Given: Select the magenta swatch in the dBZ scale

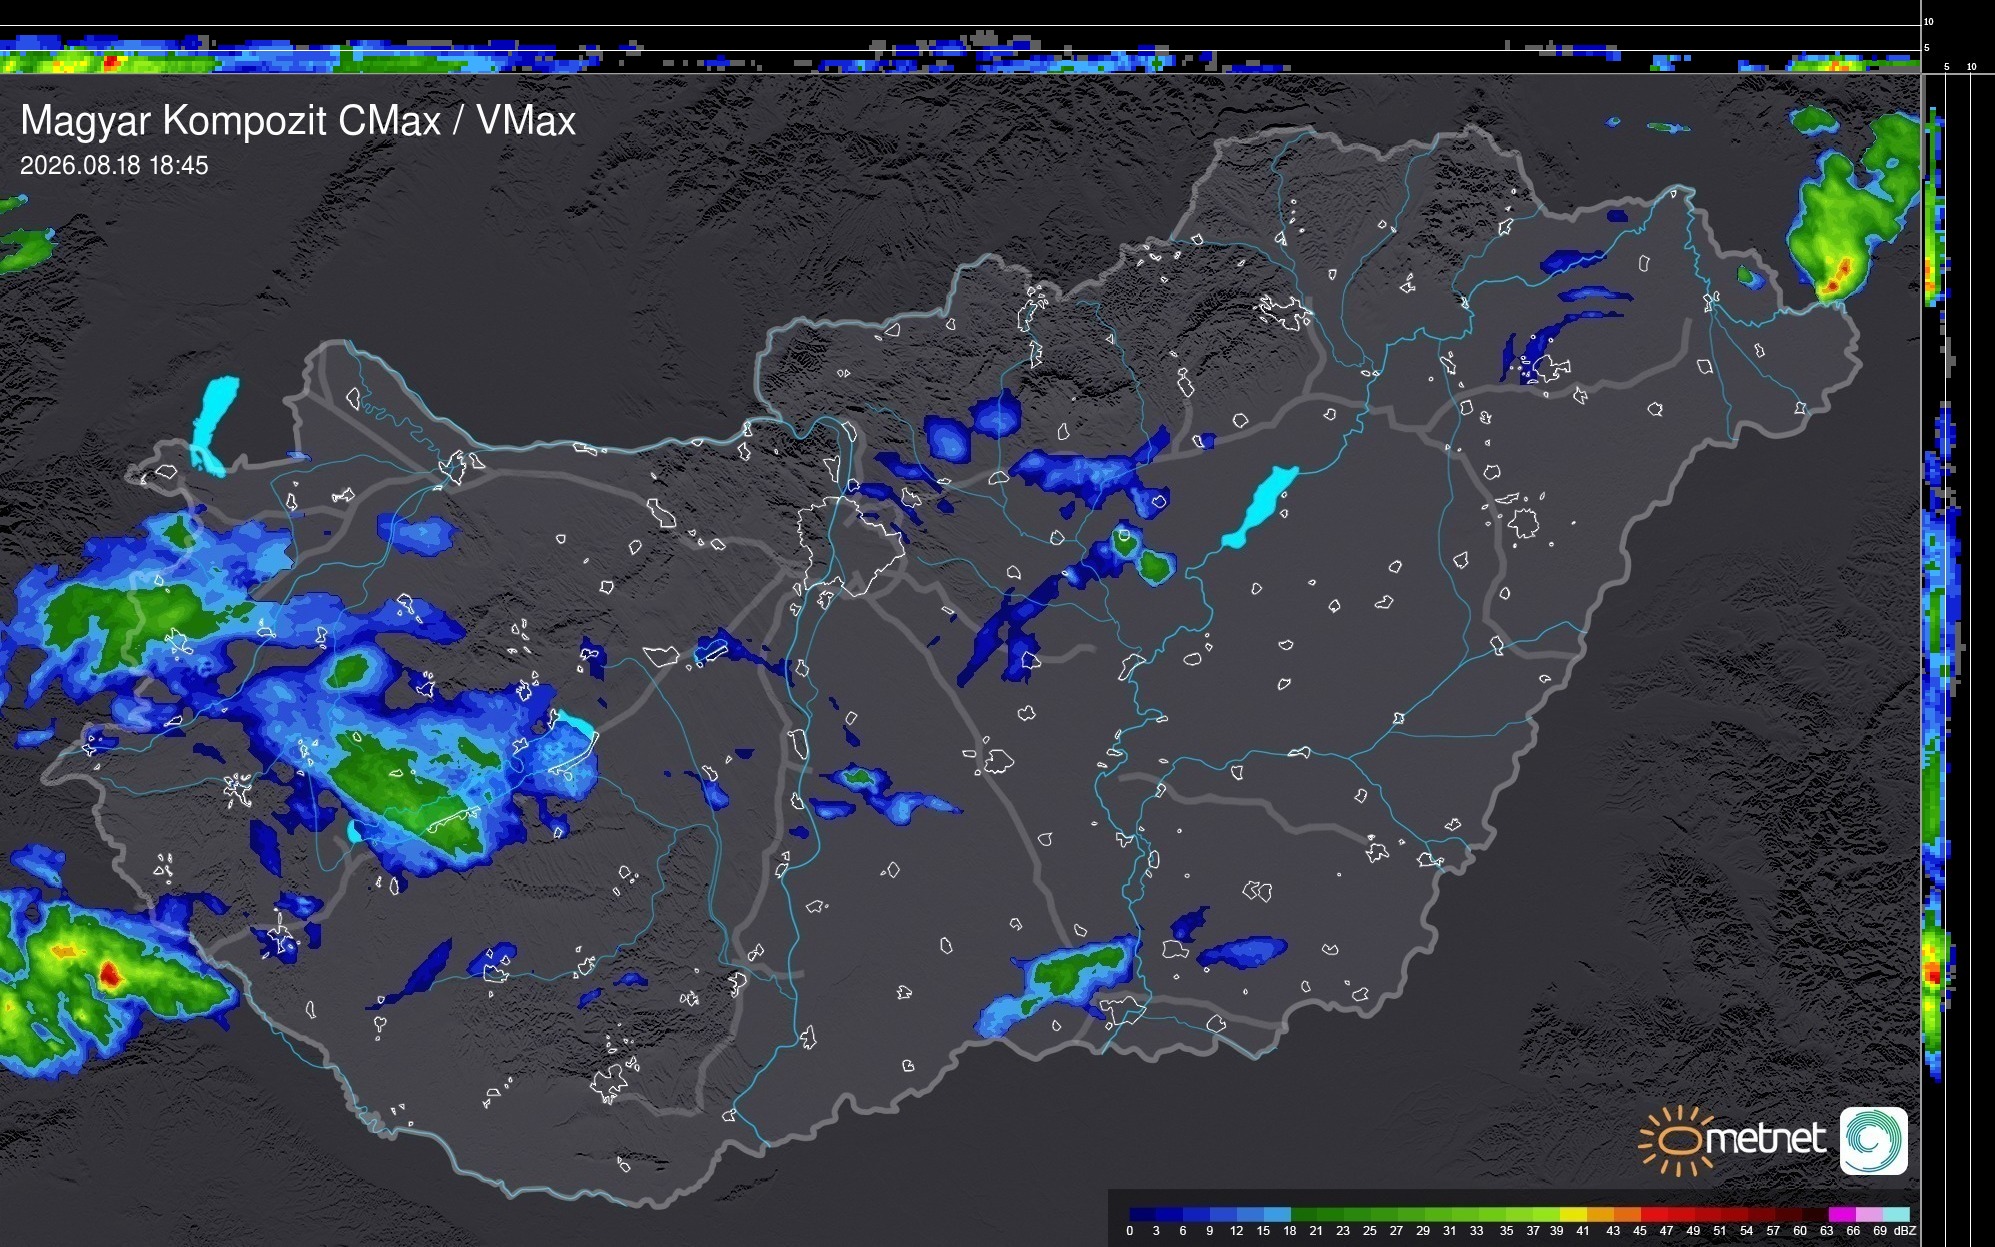Looking at the screenshot, I should tap(1842, 1214).
